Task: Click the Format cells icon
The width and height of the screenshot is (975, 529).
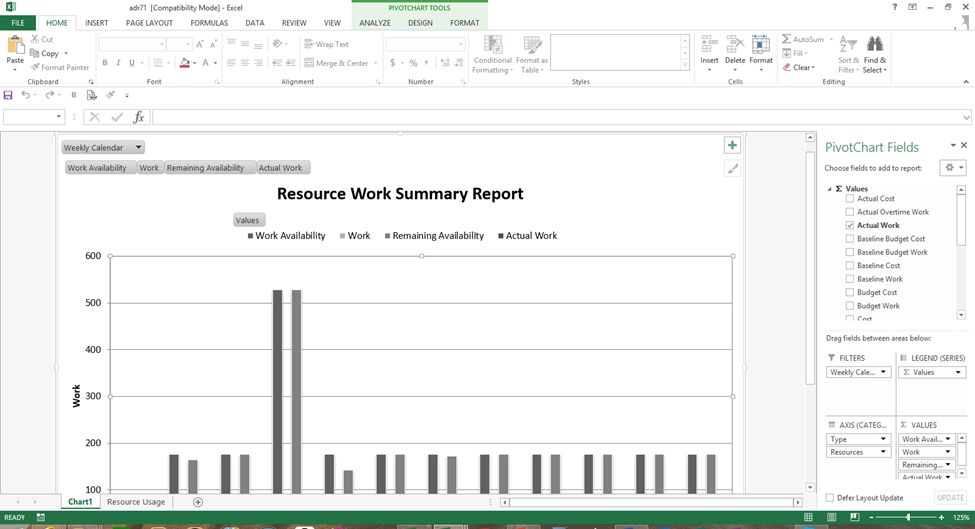Action: pyautogui.click(x=760, y=45)
